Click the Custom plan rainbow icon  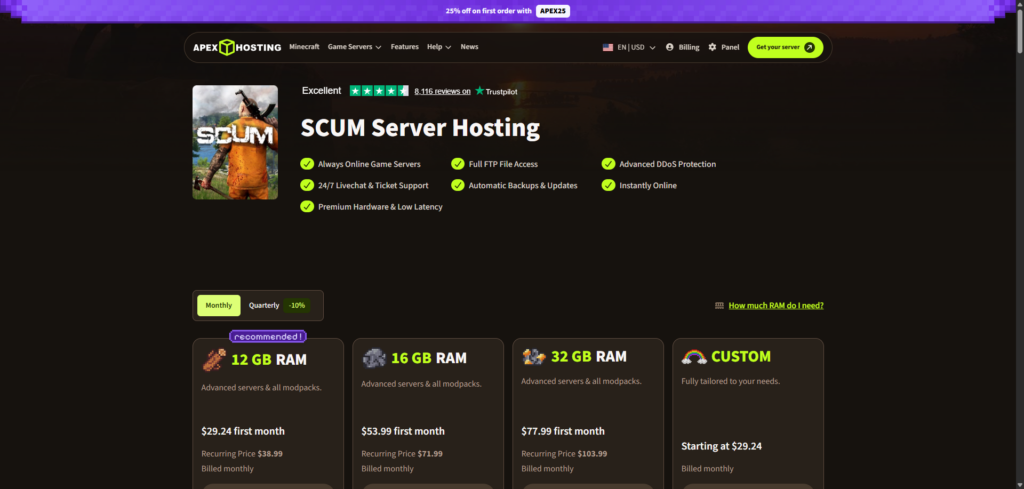coord(694,356)
